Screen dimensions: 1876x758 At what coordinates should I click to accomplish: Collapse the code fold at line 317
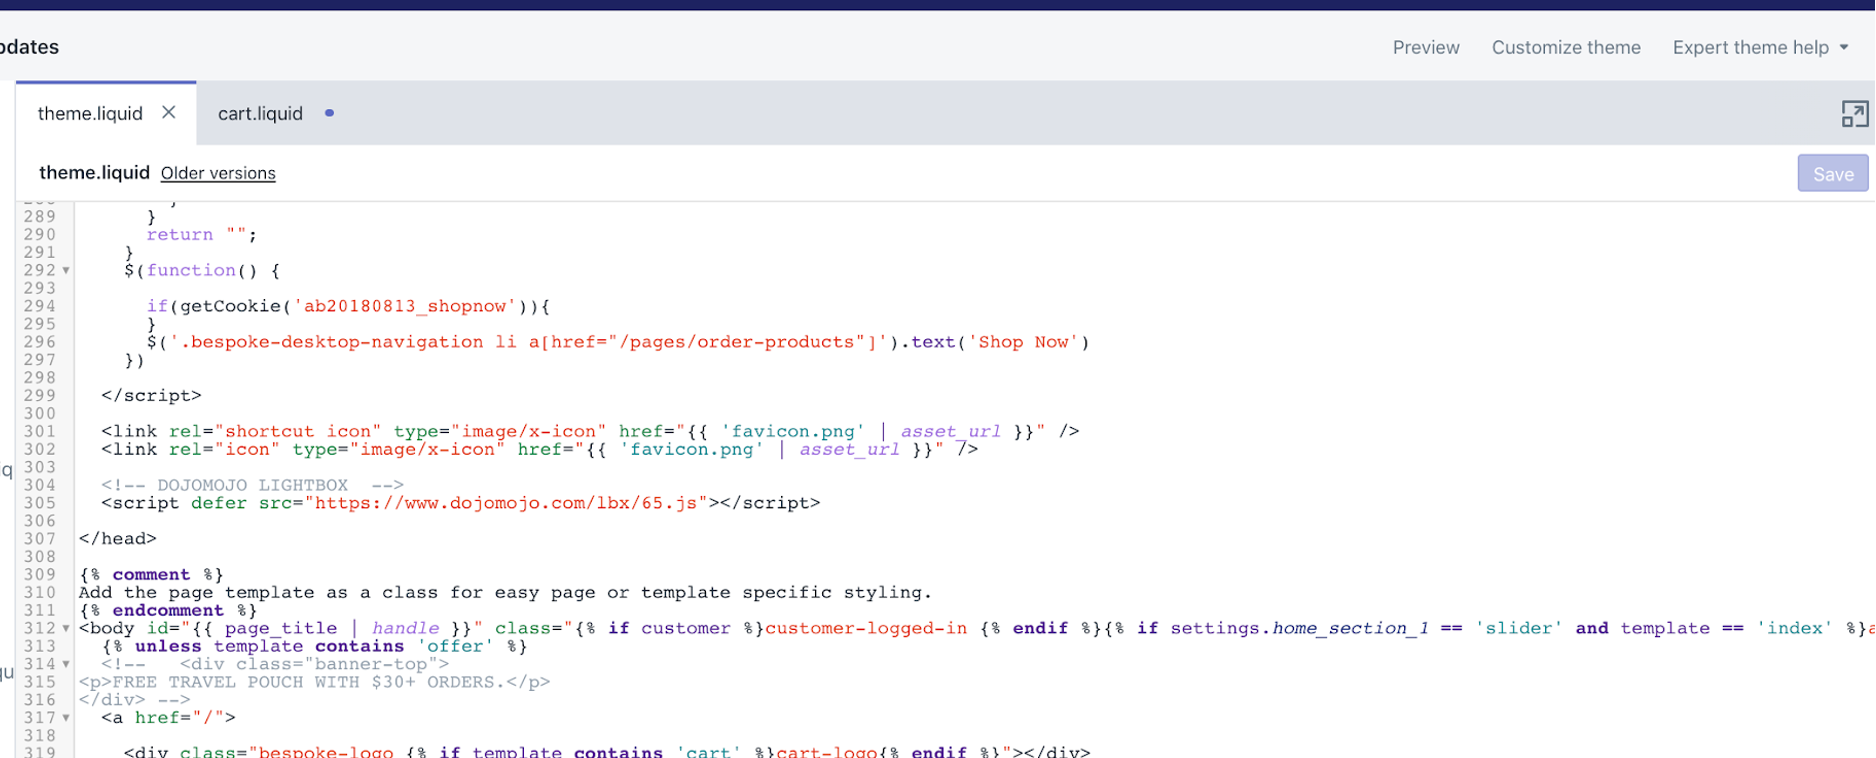pyautogui.click(x=66, y=718)
